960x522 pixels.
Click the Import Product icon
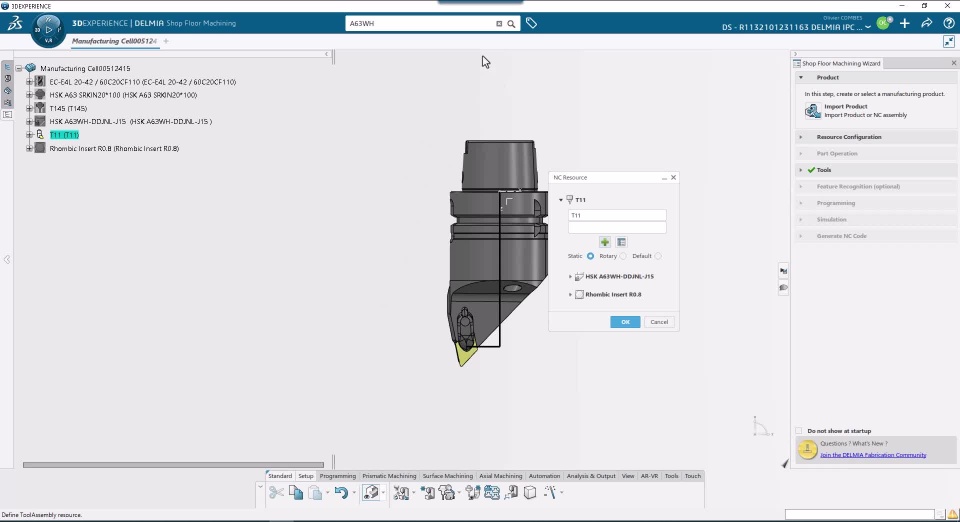tap(812, 111)
